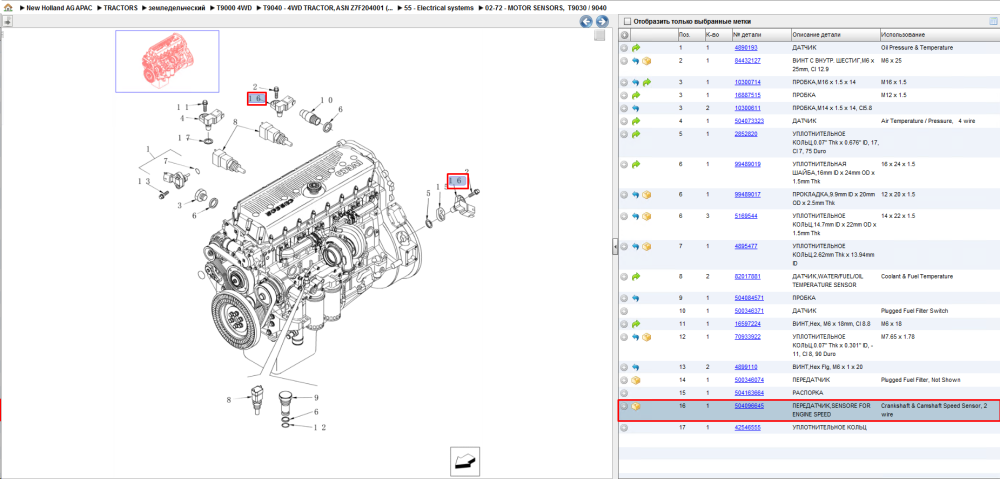The width and height of the screenshot is (1000, 479).
Task: Open the 02-72 - MOTOR SENSORS breadcrumb
Action: pyautogui.click(x=545, y=8)
